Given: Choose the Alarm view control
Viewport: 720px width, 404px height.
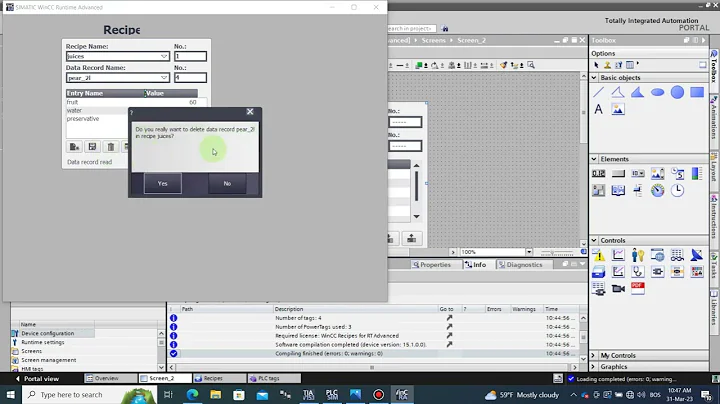Looking at the screenshot, I should (598, 255).
